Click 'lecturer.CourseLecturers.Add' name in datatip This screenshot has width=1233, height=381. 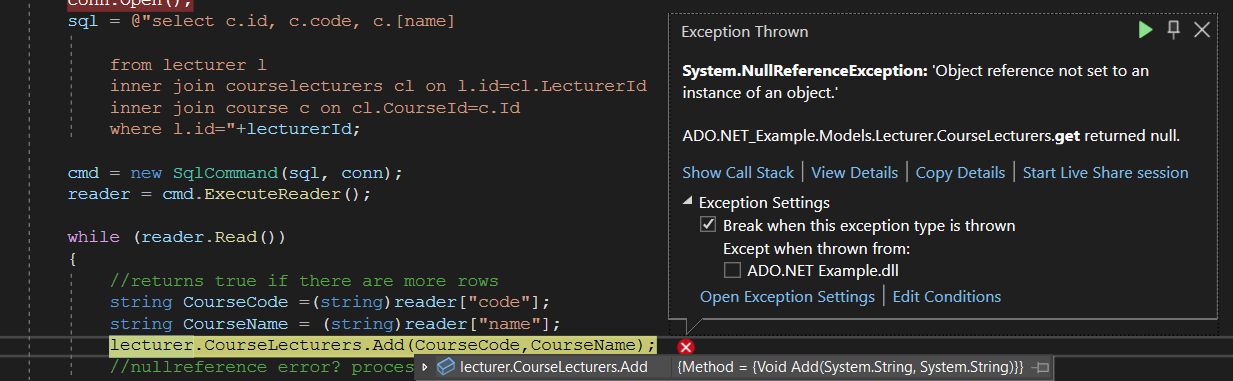[553, 367]
